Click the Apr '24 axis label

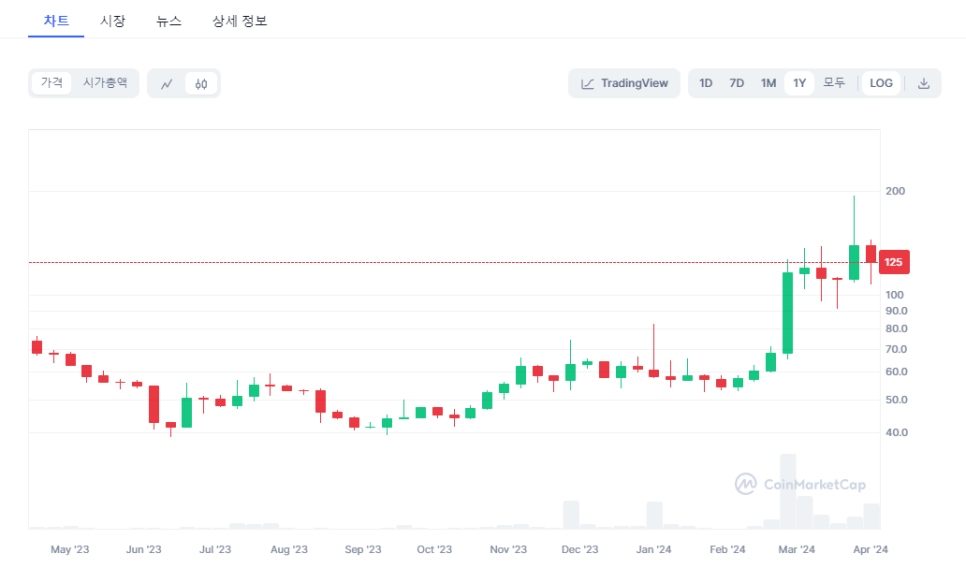(x=871, y=549)
